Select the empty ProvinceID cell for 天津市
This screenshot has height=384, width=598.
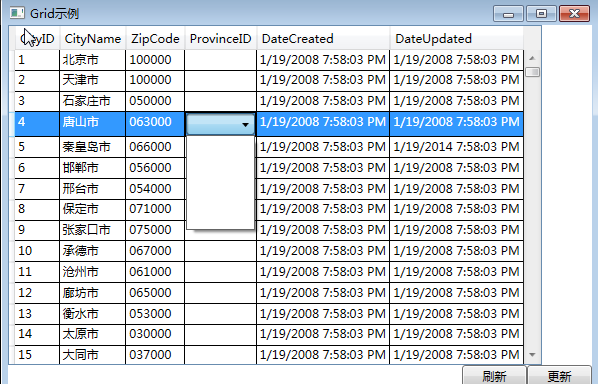(x=221, y=80)
